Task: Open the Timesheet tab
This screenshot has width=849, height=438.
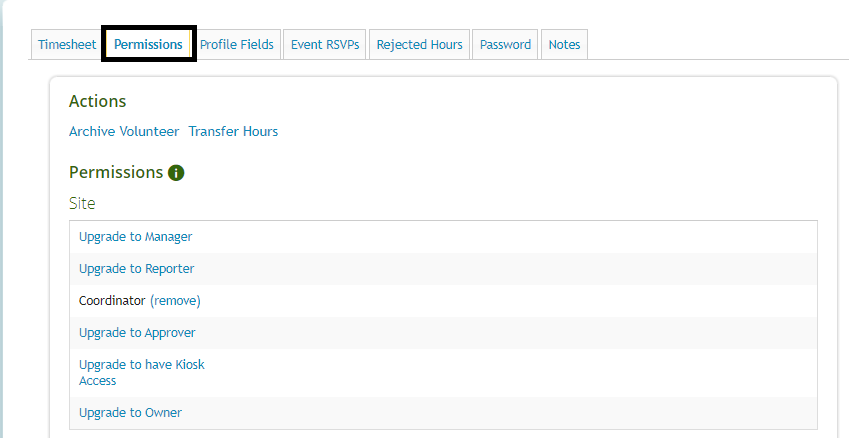Action: point(67,45)
